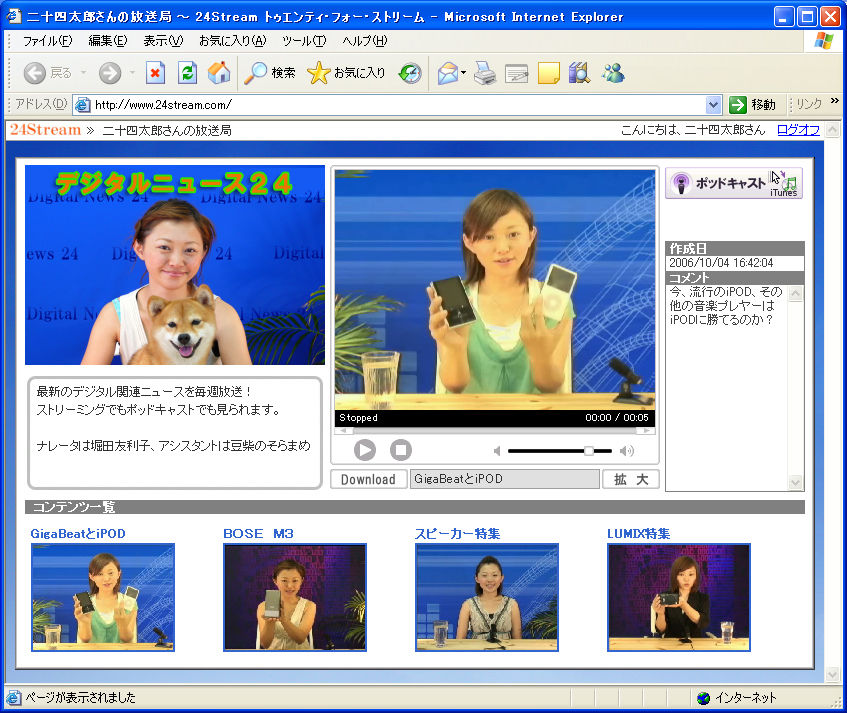847x713 pixels.
Task: Click the Download button
Action: click(x=368, y=479)
